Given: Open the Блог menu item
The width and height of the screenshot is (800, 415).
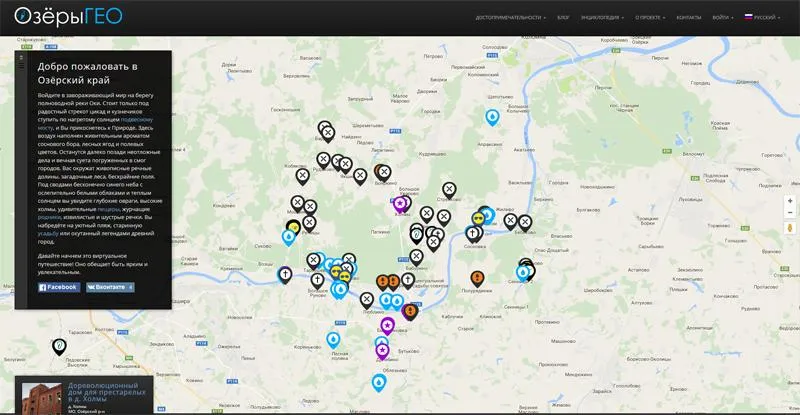Looking at the screenshot, I should pyautogui.click(x=563, y=17).
